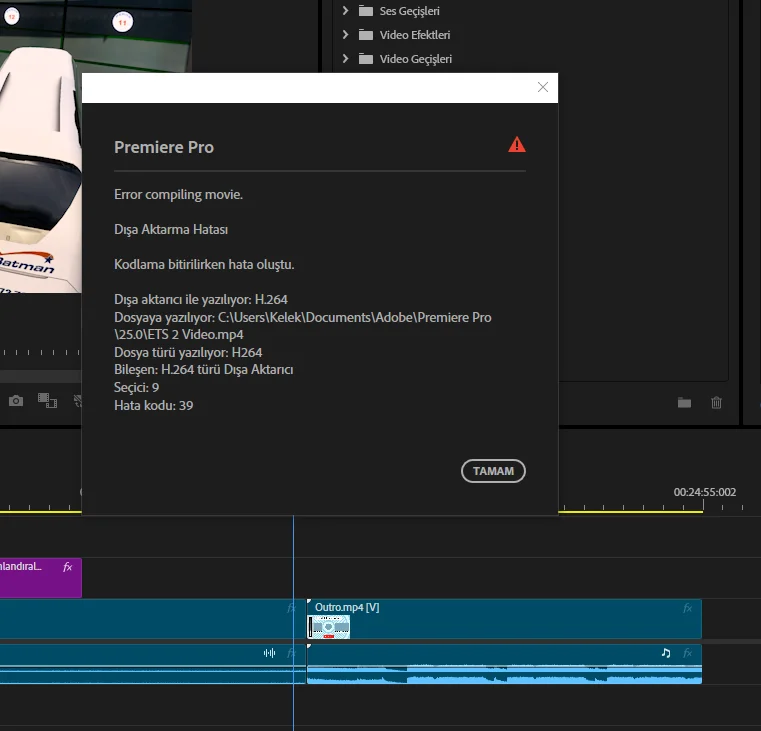The width and height of the screenshot is (761, 731).
Task: Create a new custom bin with folder icon
Action: pyautogui.click(x=684, y=402)
